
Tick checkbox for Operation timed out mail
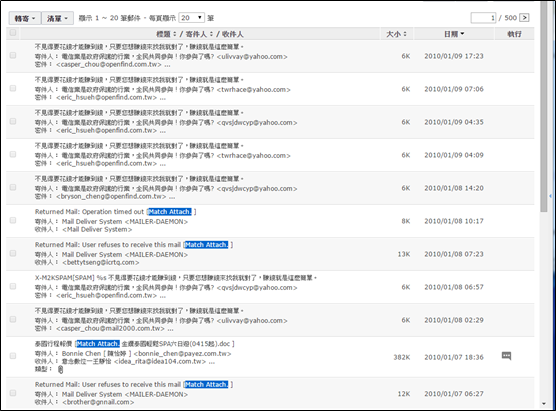[x=13, y=220]
